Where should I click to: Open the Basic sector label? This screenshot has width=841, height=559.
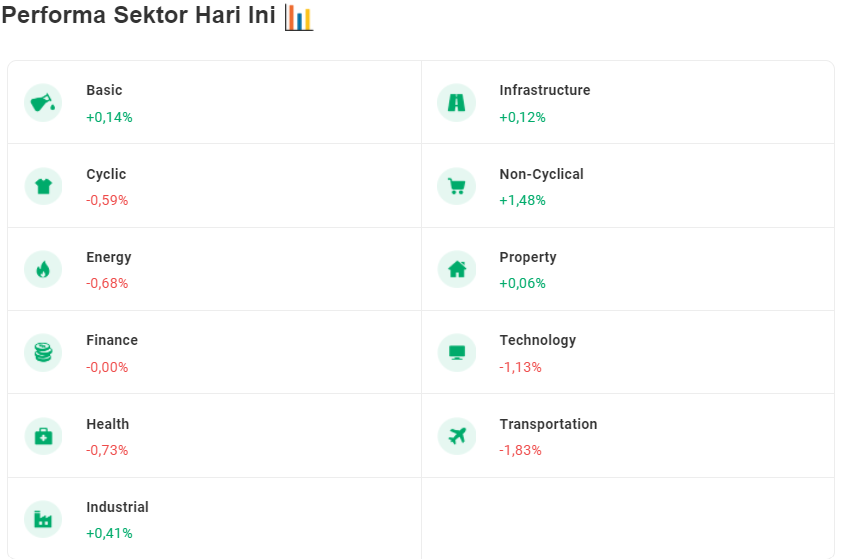tap(104, 90)
